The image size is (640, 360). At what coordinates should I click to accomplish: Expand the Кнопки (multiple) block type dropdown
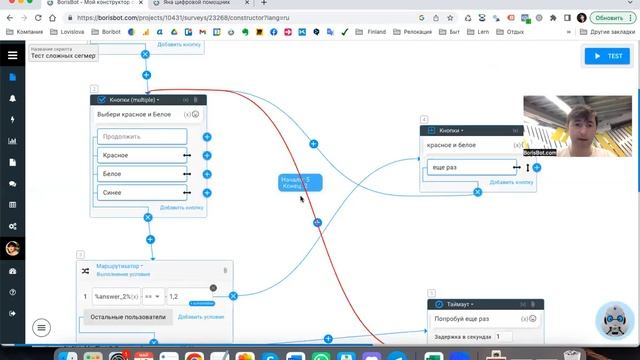[x=134, y=100]
